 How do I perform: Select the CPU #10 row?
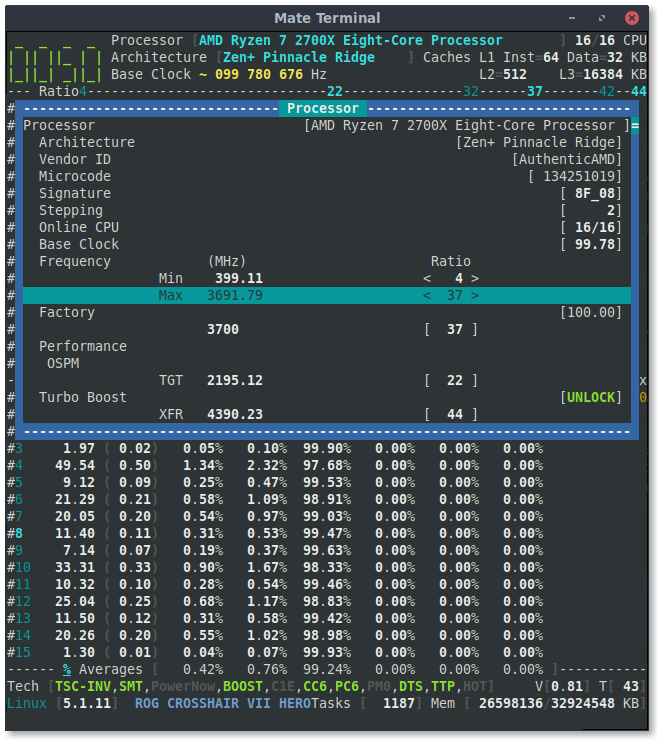point(275,567)
